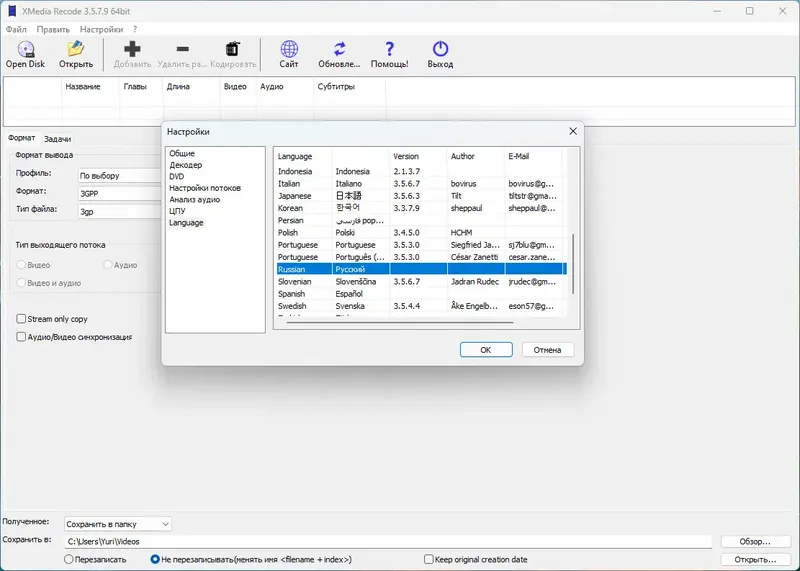Click the Author column header
Screen dimensions: 800x571
[476, 156]
